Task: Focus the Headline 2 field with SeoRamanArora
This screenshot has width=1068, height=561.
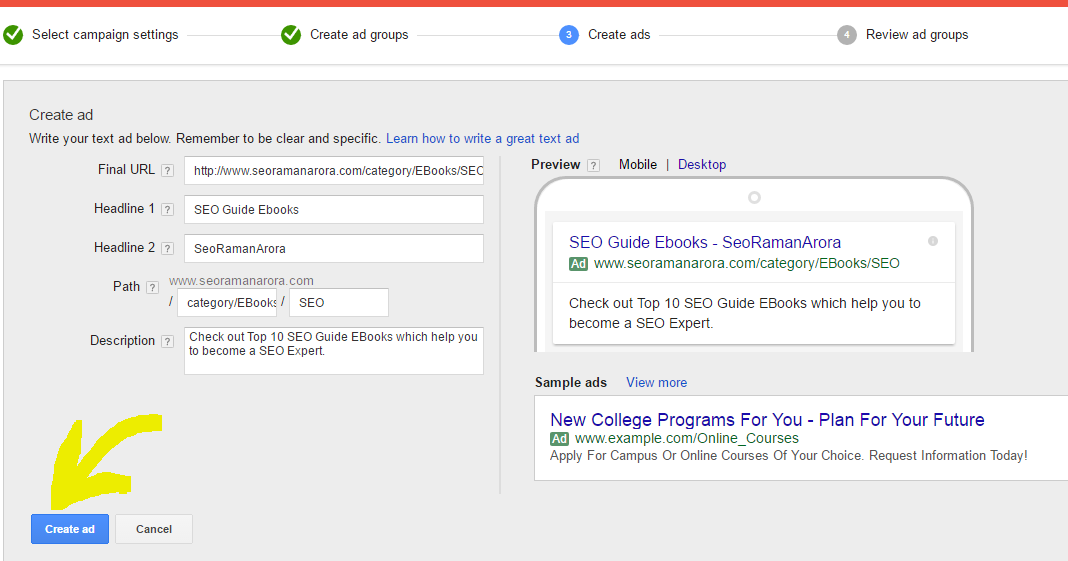Action: point(334,249)
